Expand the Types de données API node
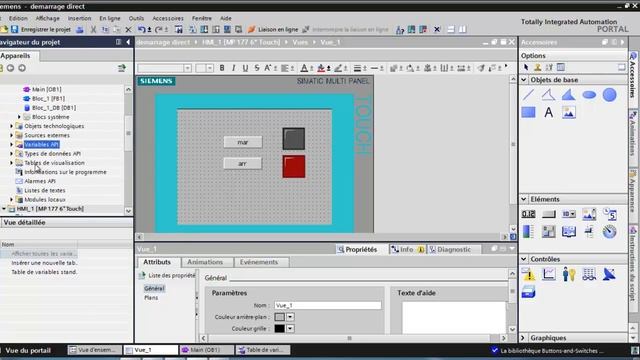Screen dimensions: 640x360 point(11,153)
